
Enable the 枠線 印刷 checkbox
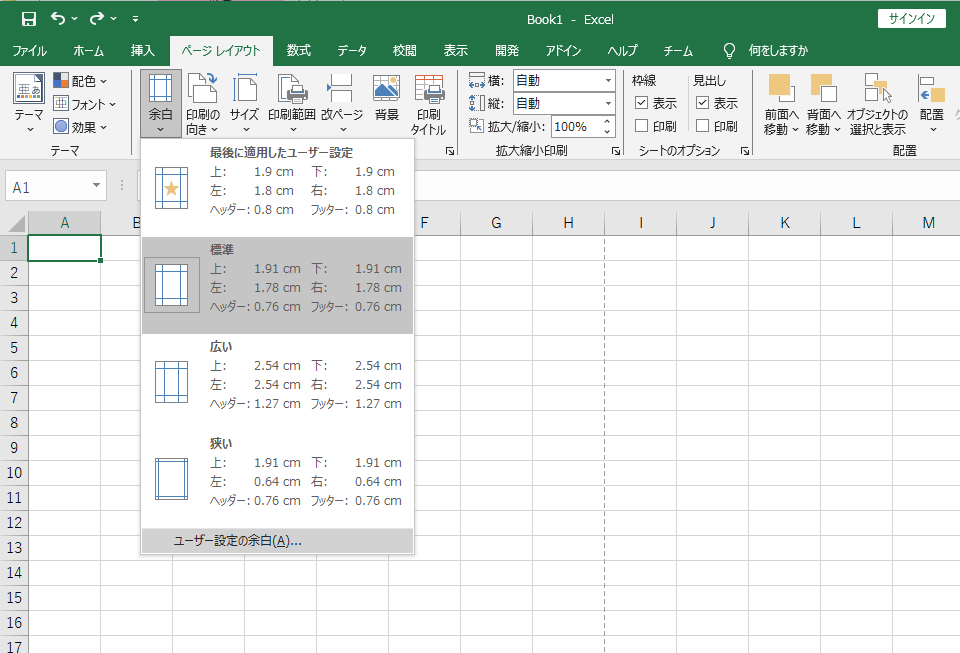(x=642, y=125)
